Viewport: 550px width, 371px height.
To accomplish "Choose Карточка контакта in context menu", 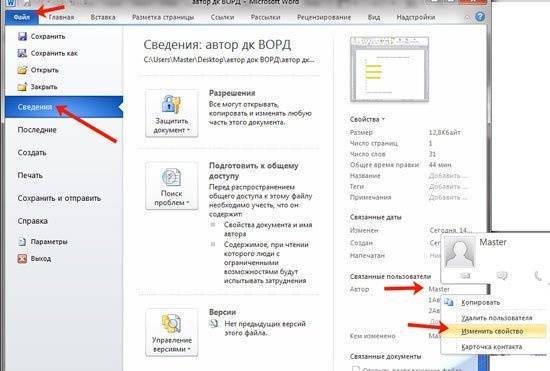I will pyautogui.click(x=491, y=347).
